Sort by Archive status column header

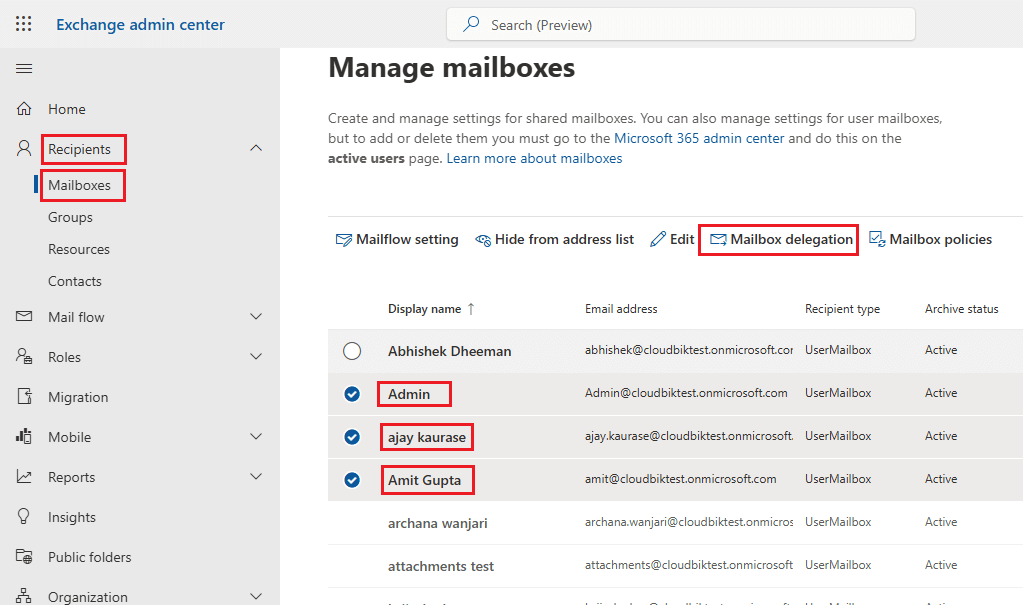(961, 309)
